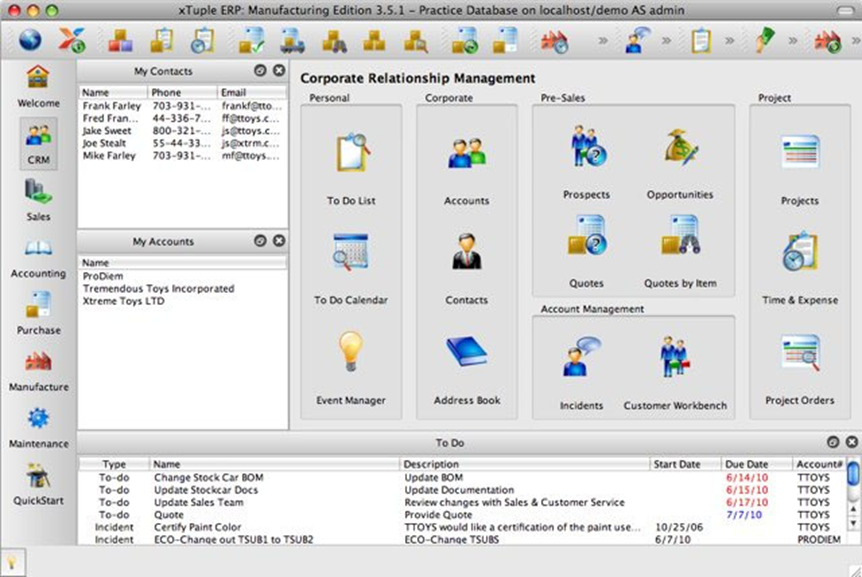Expand overflow chevron after hand money icon
The image size is (862, 577).
793,41
